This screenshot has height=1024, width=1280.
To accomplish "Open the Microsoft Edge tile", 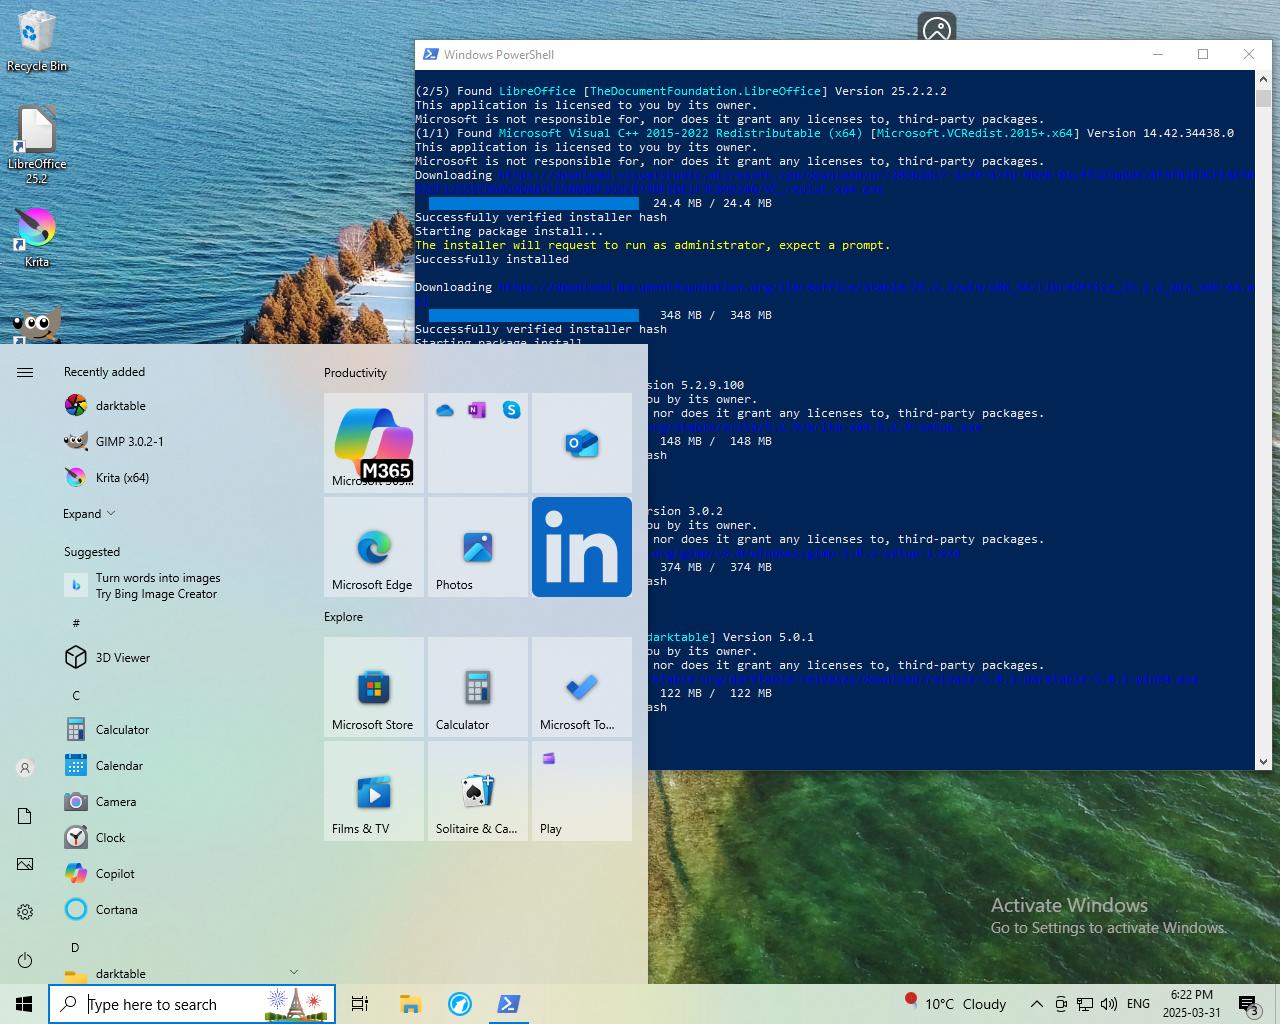I will (374, 547).
